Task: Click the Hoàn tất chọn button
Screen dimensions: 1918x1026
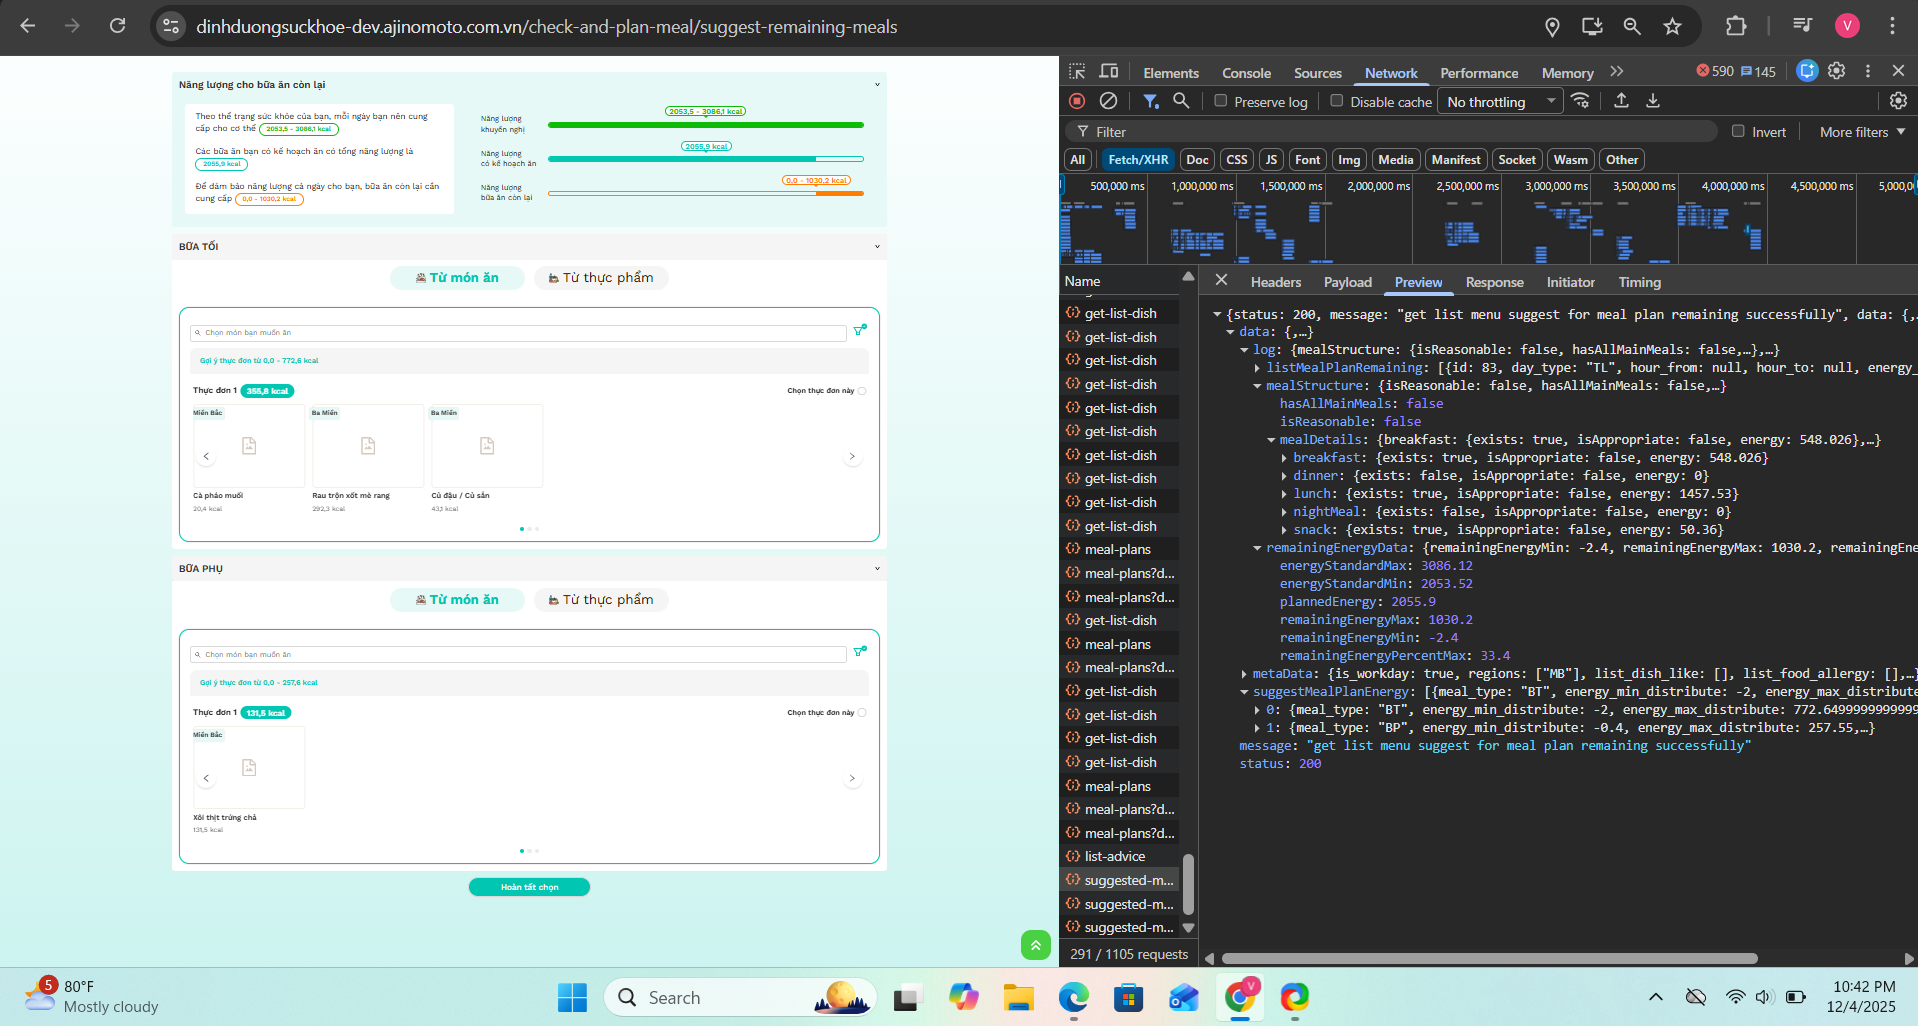Action: pos(529,887)
